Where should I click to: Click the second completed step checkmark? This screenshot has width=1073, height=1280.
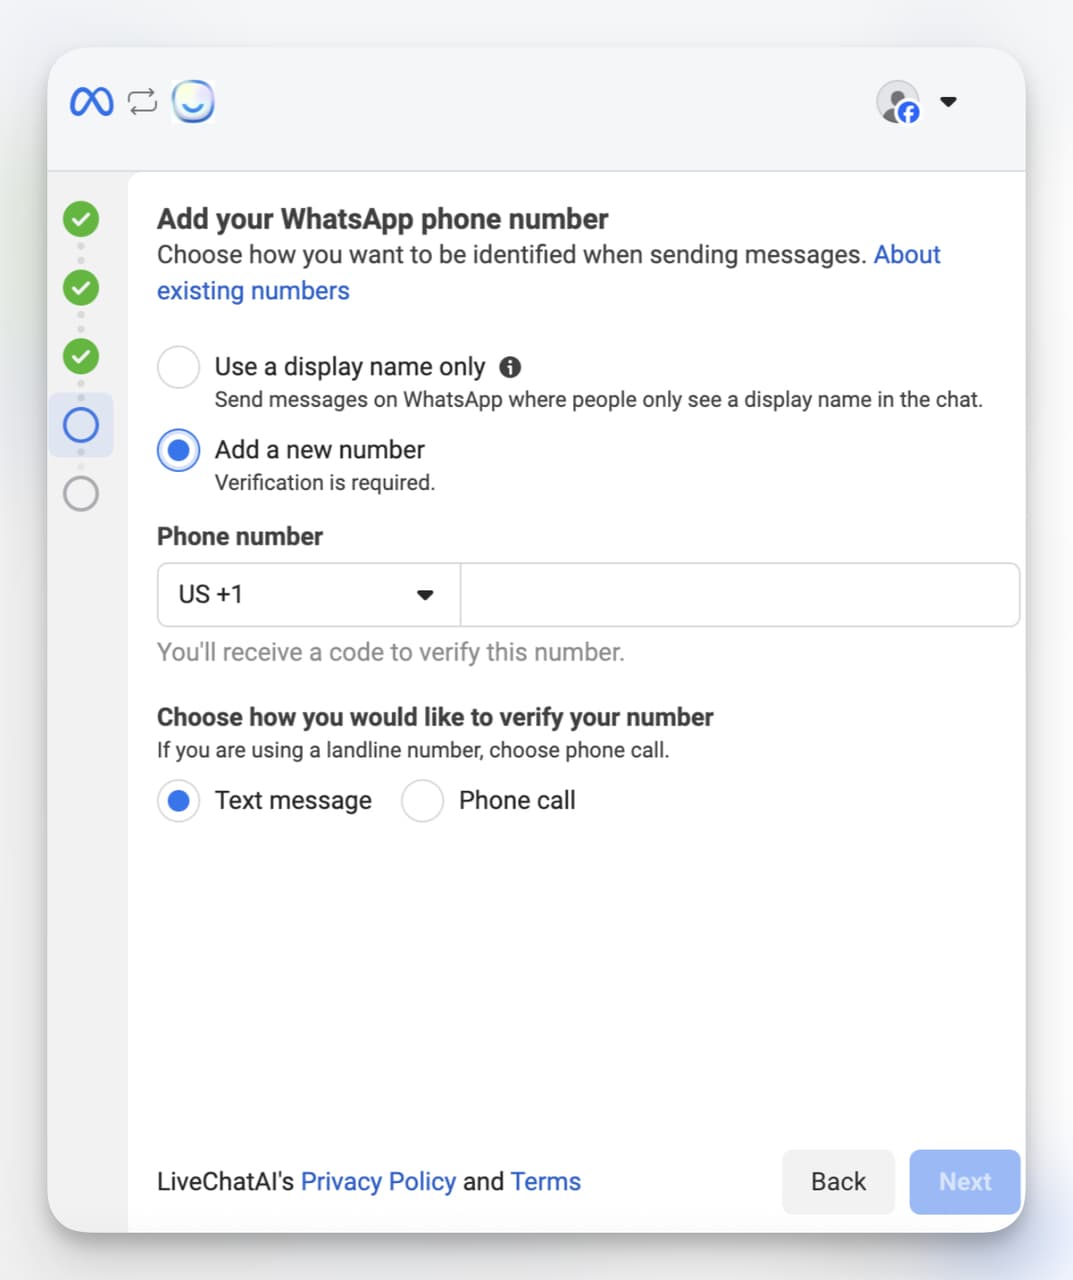[x=81, y=288]
